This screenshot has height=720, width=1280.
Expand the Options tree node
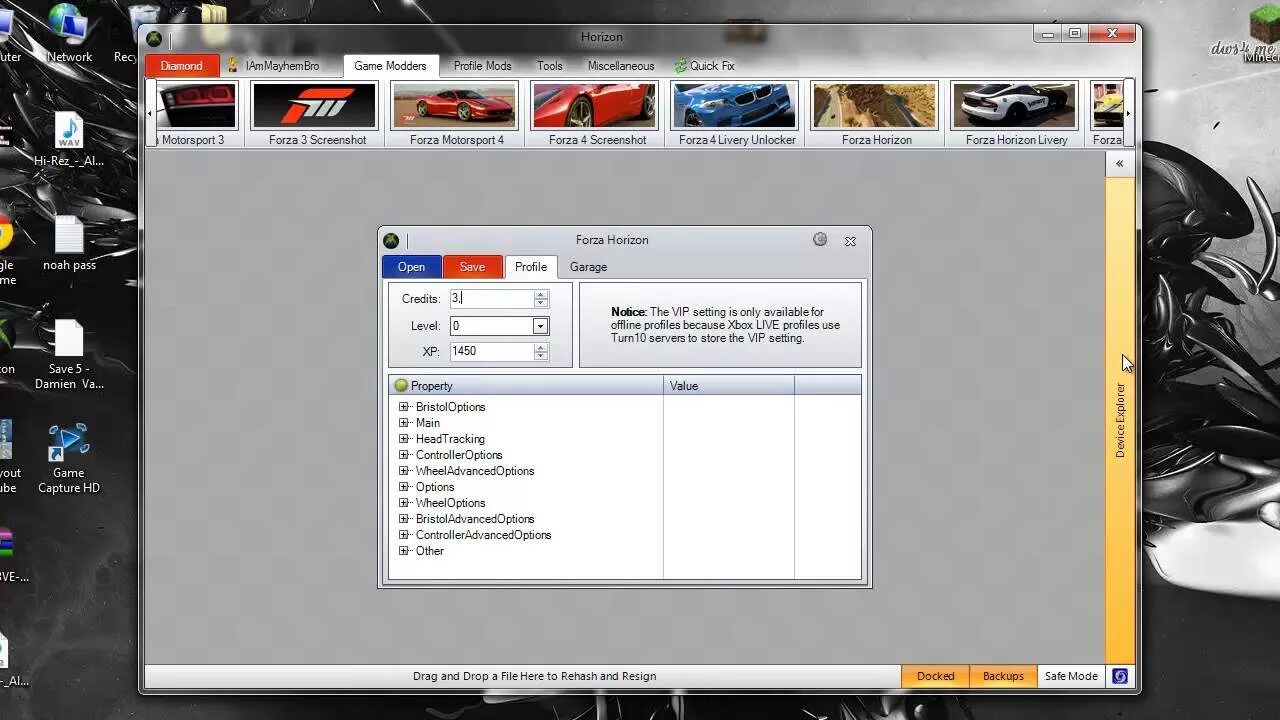(404, 487)
